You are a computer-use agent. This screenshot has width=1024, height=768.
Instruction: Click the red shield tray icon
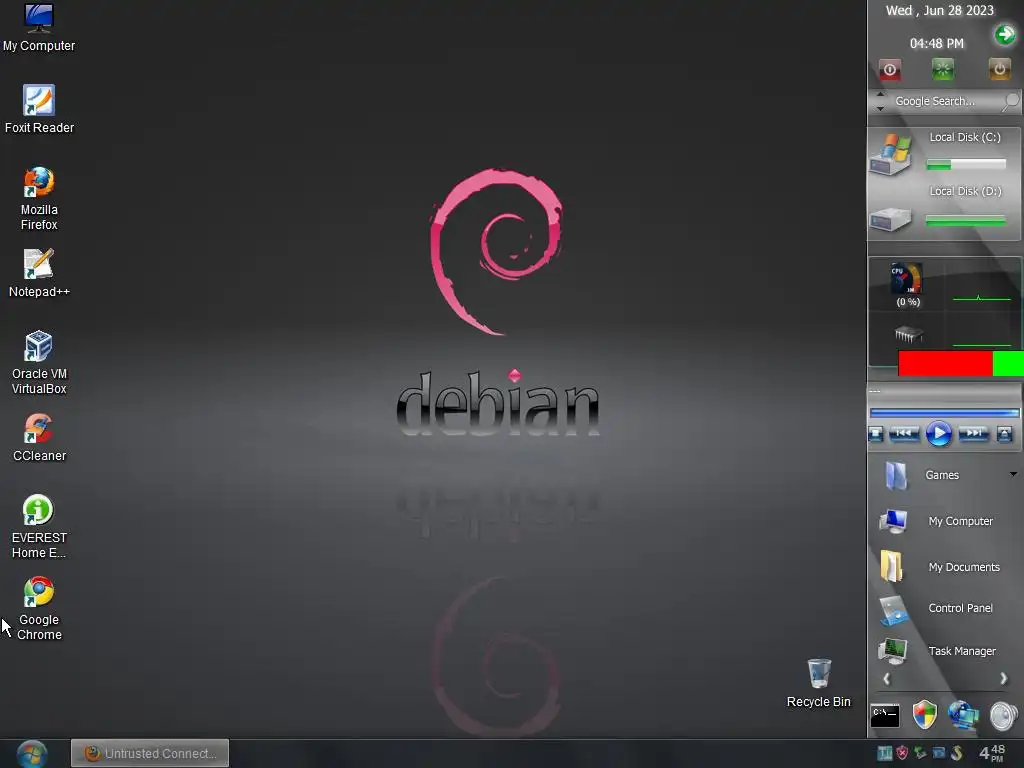point(903,753)
